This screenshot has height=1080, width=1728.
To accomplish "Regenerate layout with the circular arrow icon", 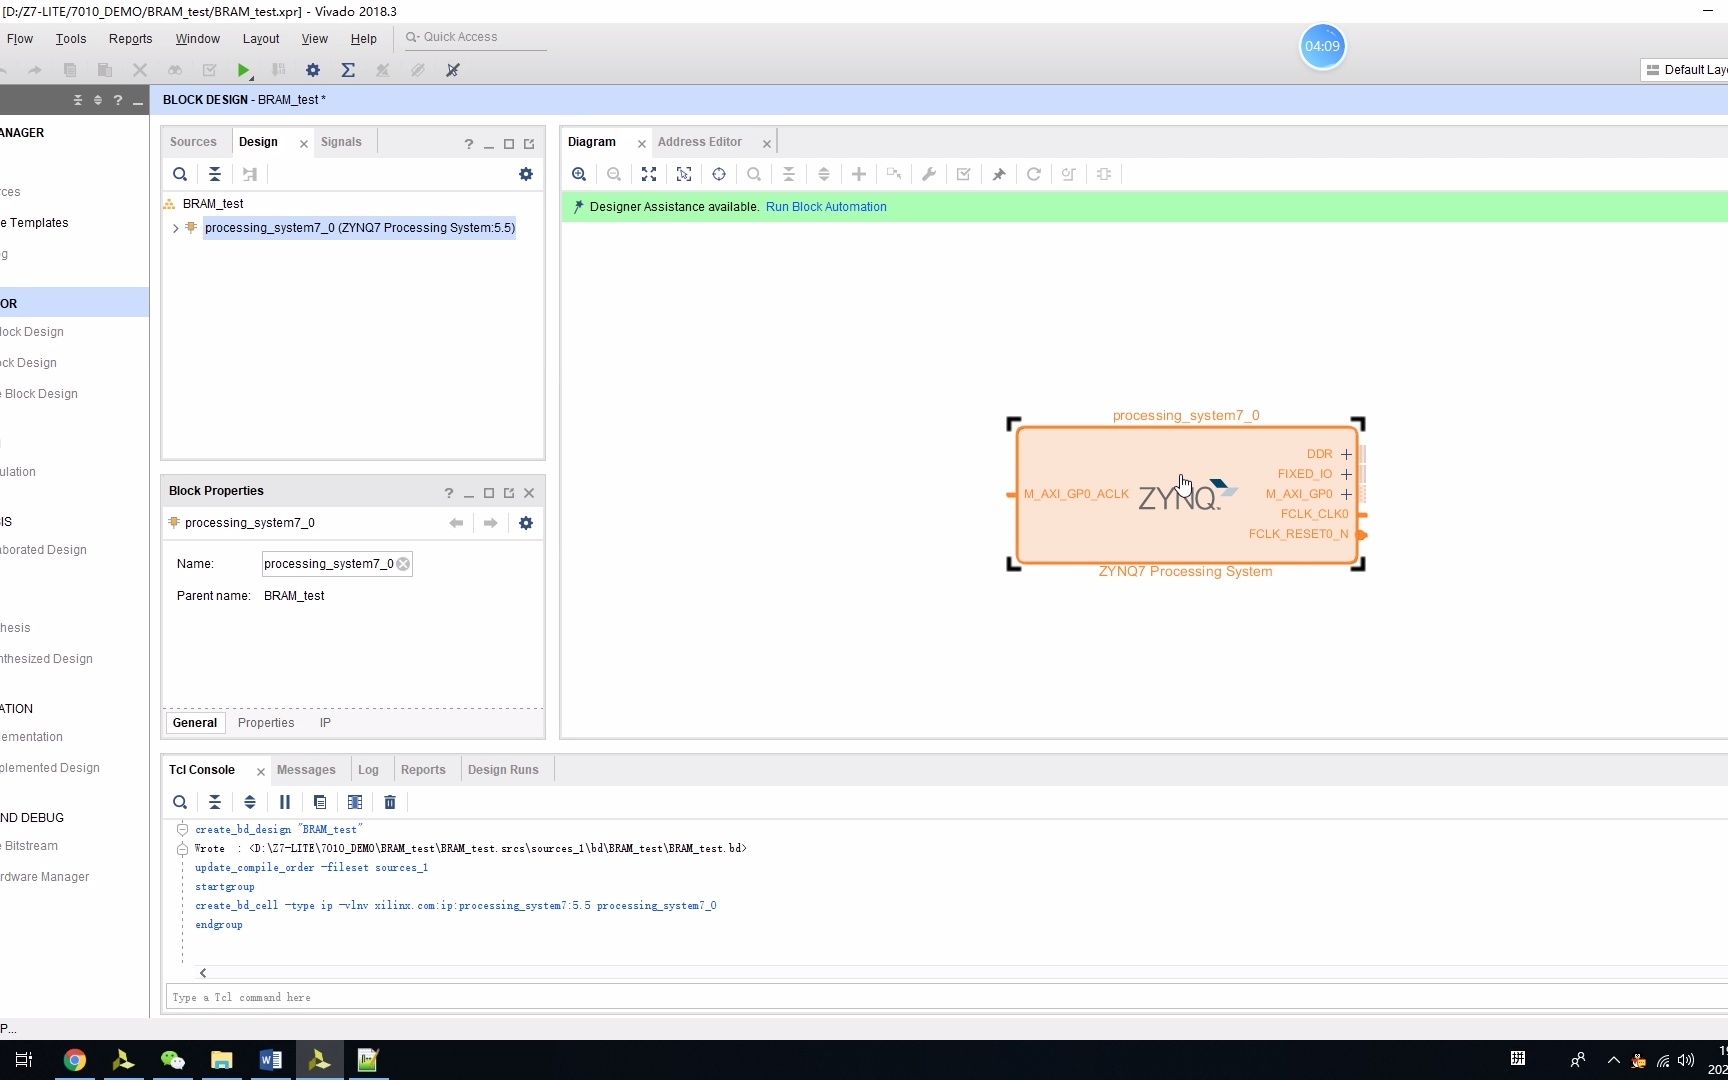I will 1034,174.
